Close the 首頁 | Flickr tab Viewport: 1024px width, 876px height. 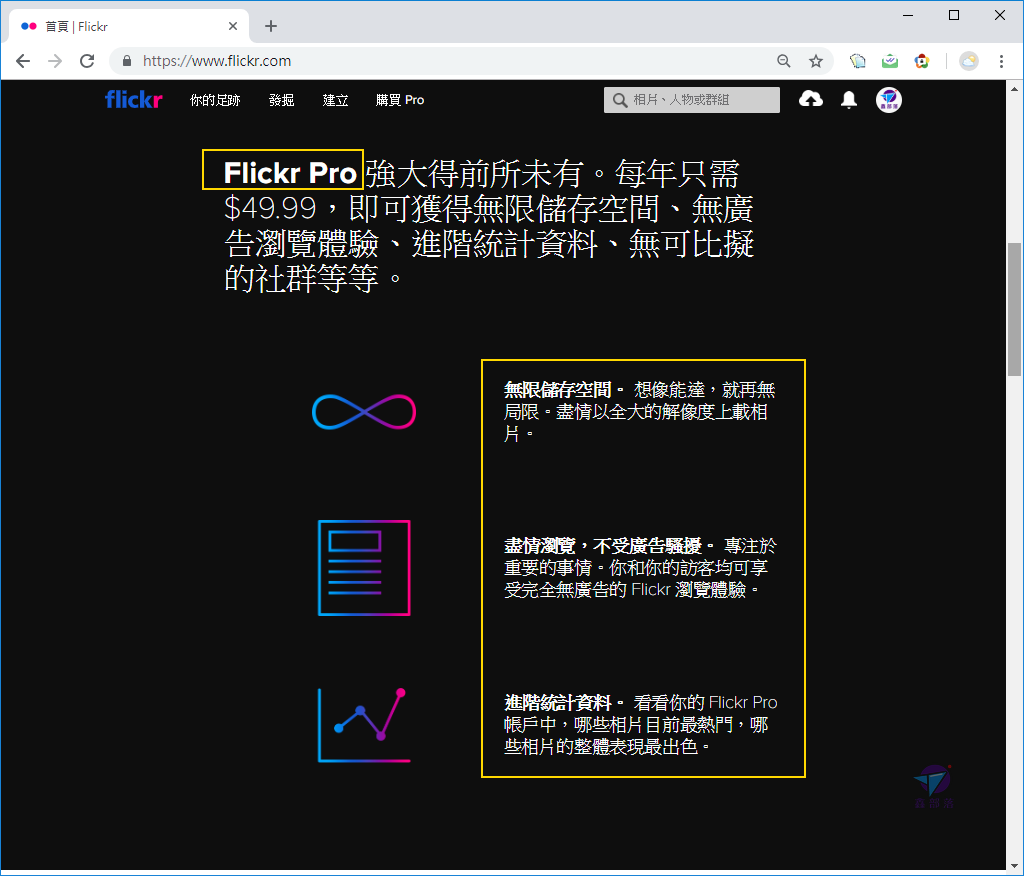(232, 26)
